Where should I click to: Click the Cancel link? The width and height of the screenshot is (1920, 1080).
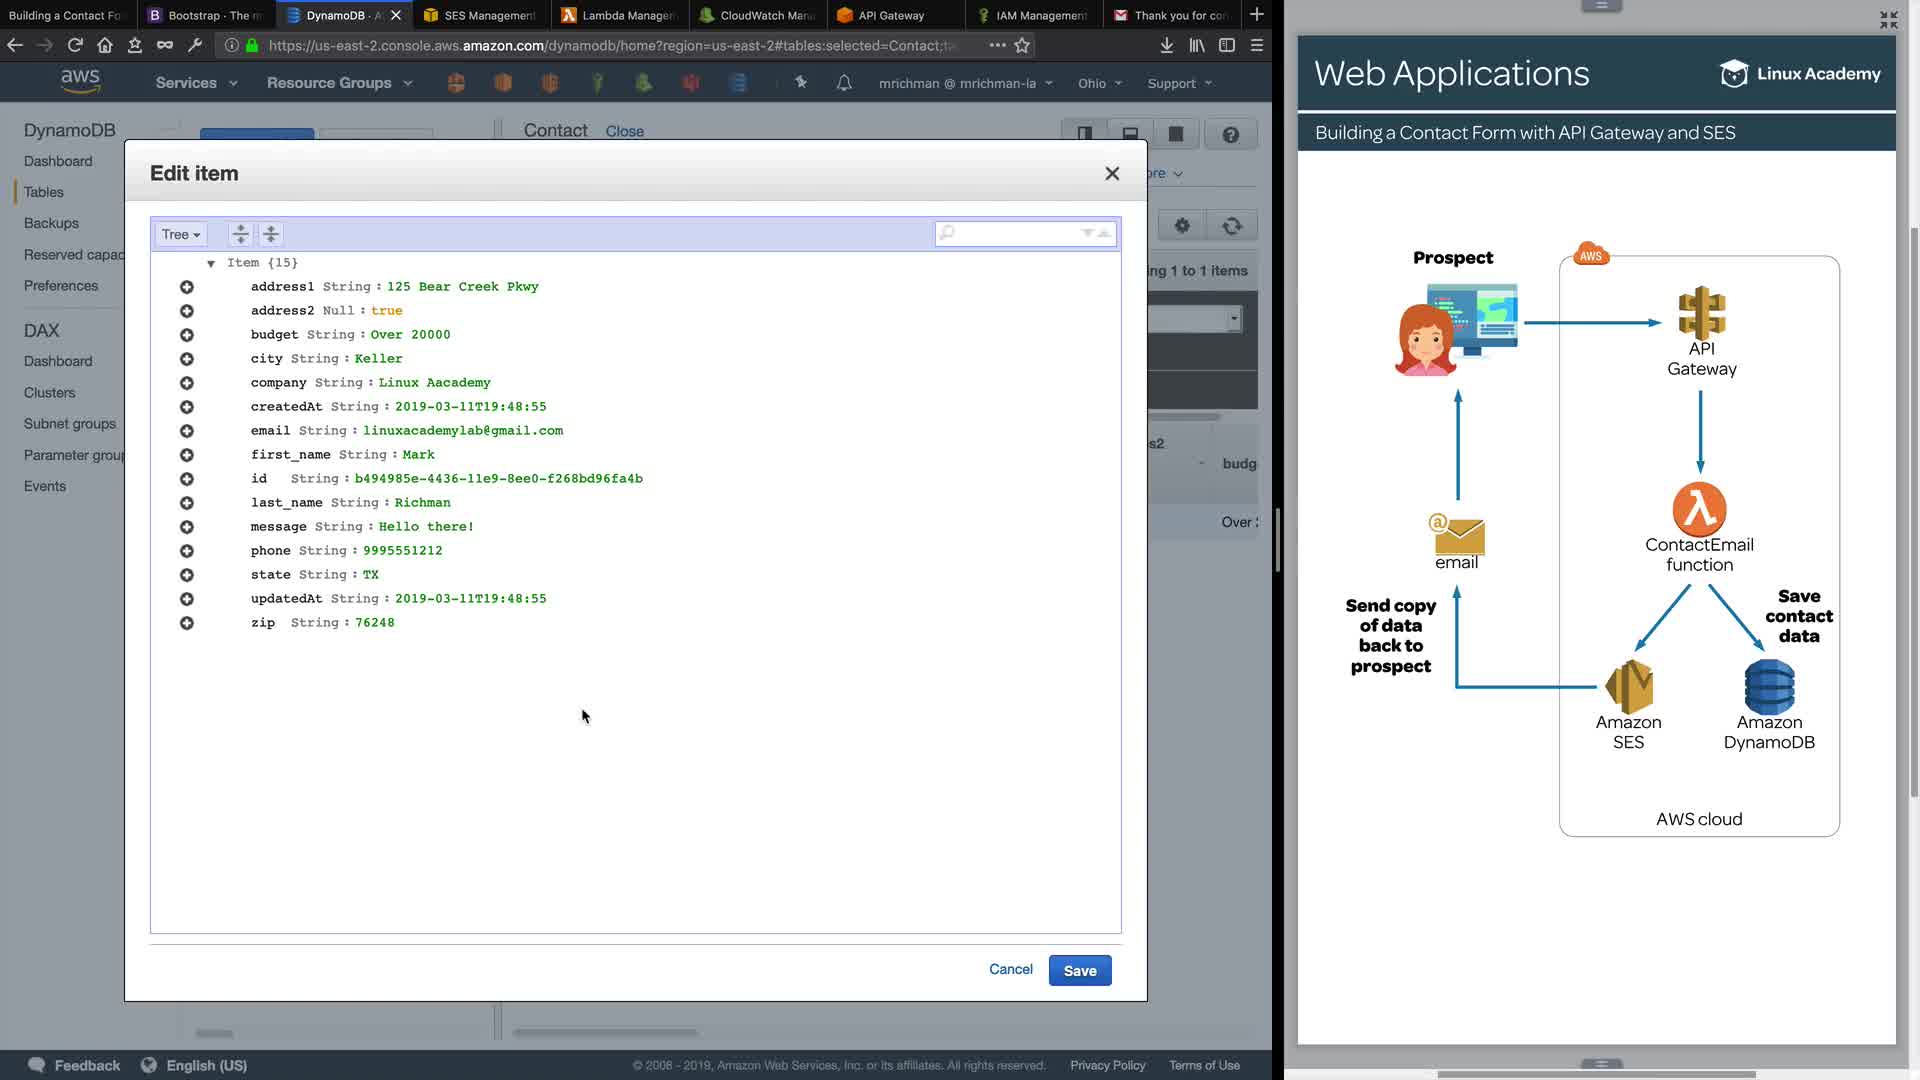(x=1010, y=969)
